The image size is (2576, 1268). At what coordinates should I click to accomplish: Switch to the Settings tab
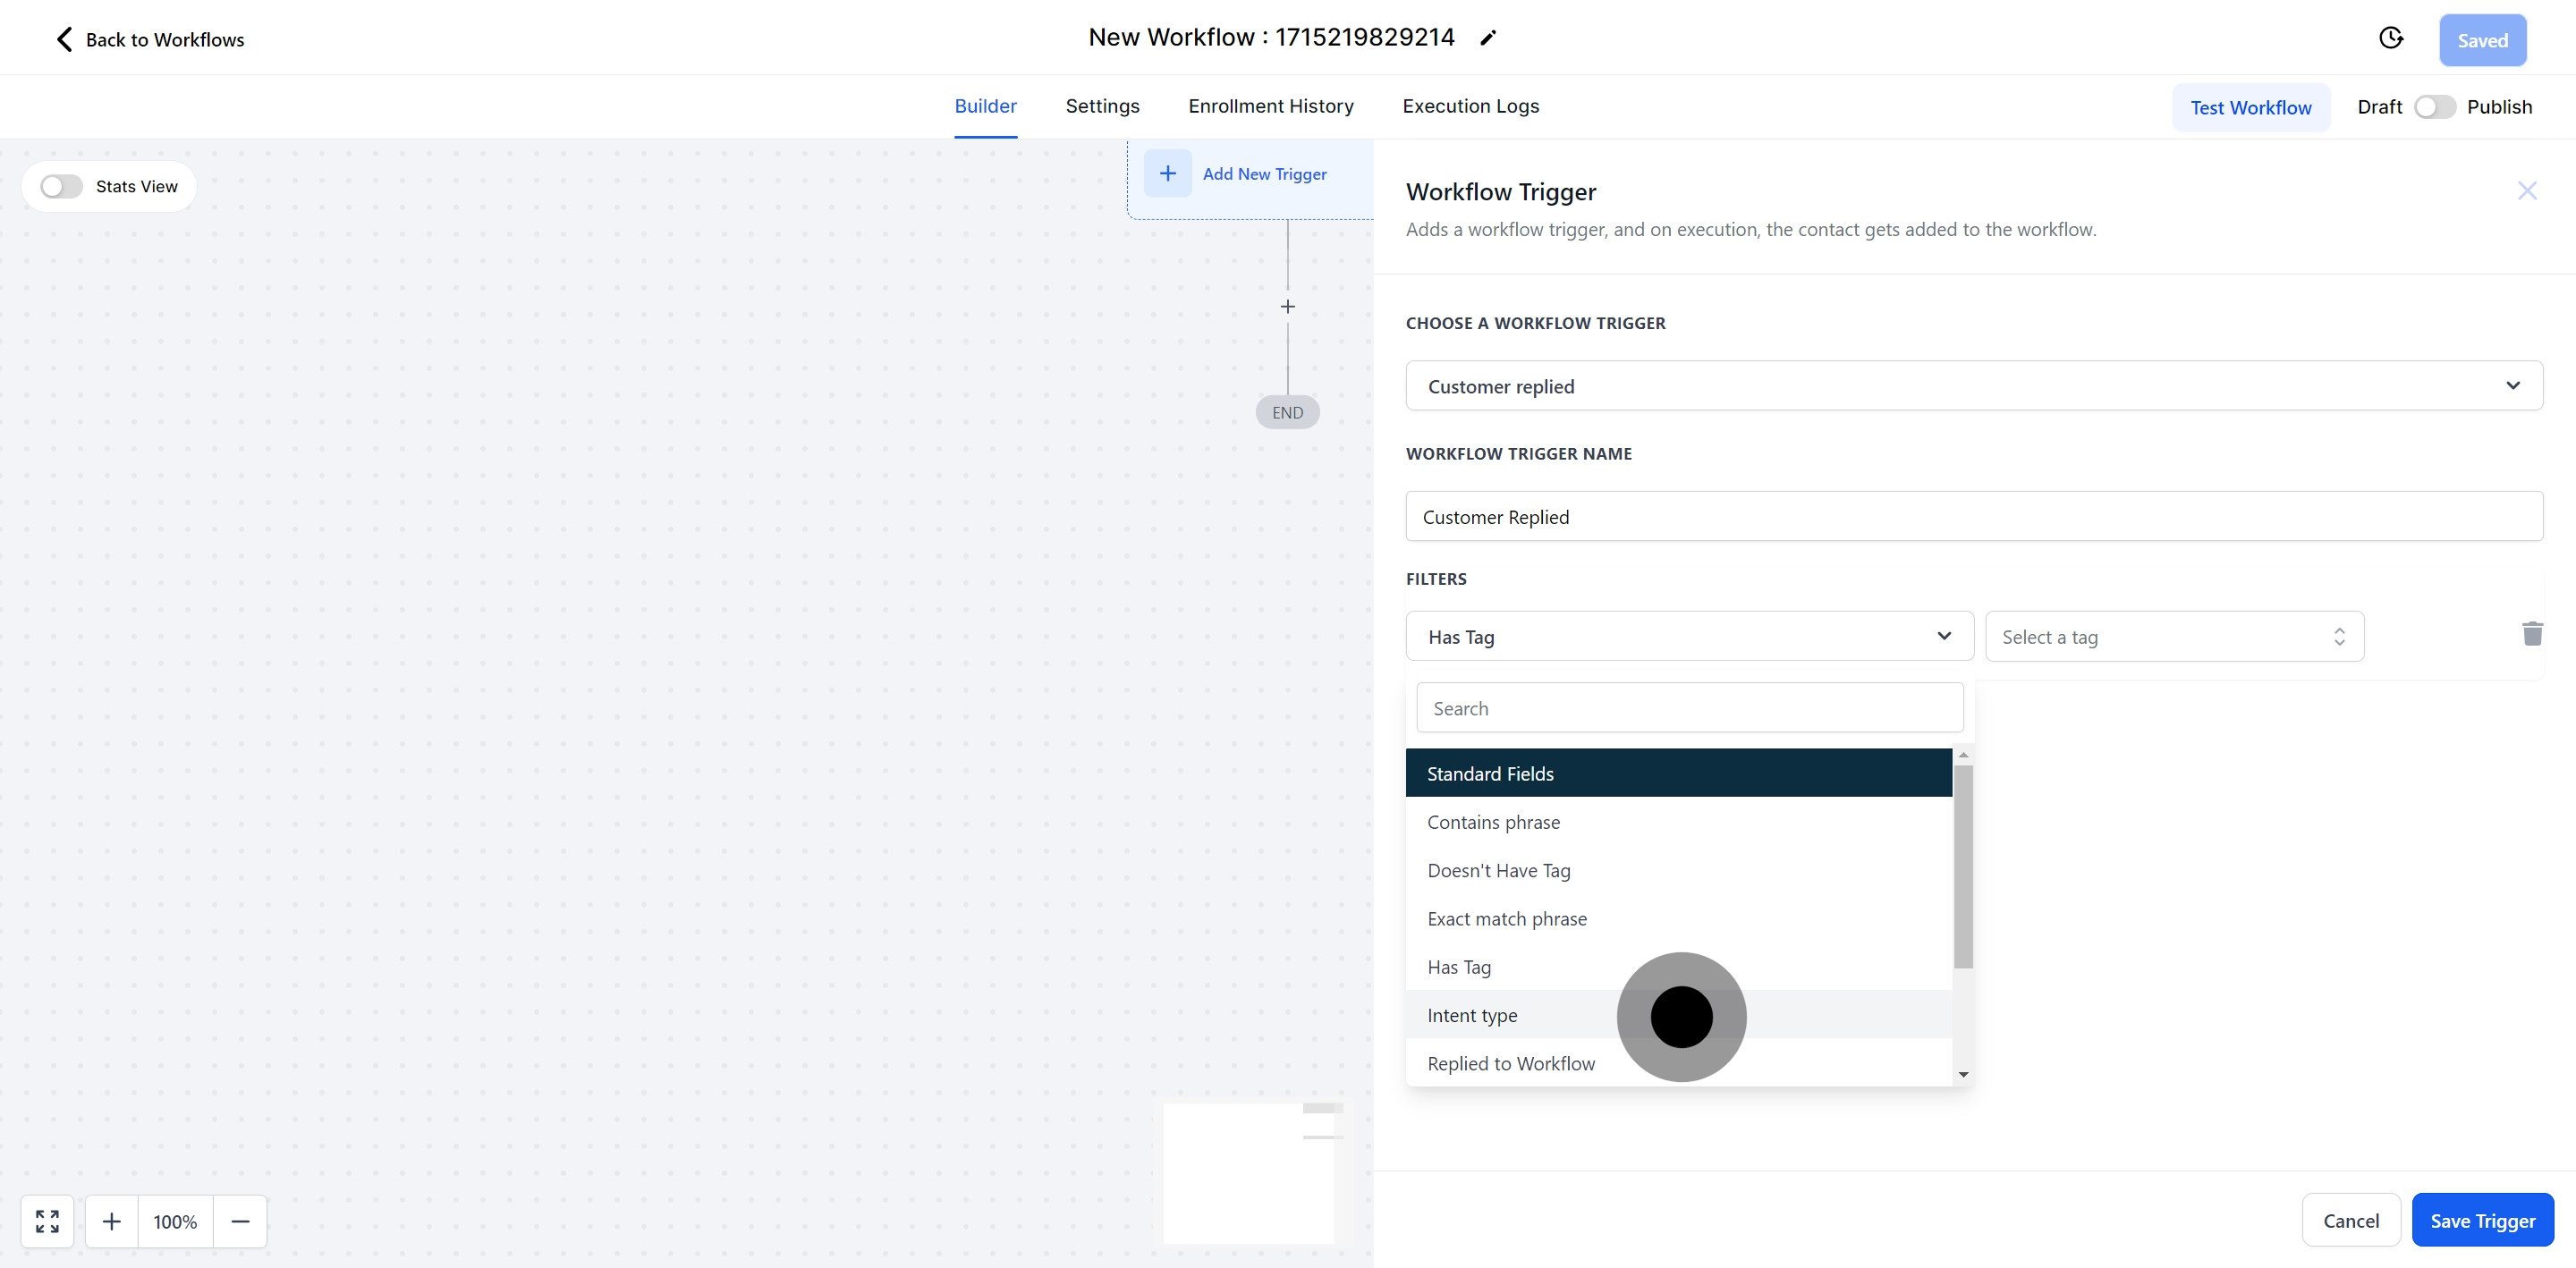click(x=1102, y=106)
